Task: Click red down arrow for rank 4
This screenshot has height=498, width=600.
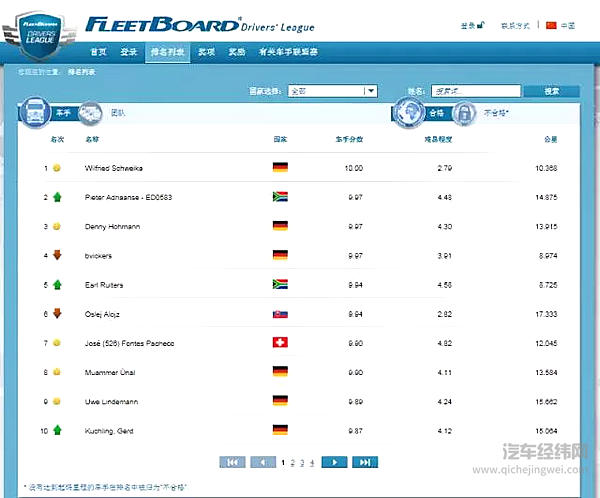Action: [x=57, y=255]
